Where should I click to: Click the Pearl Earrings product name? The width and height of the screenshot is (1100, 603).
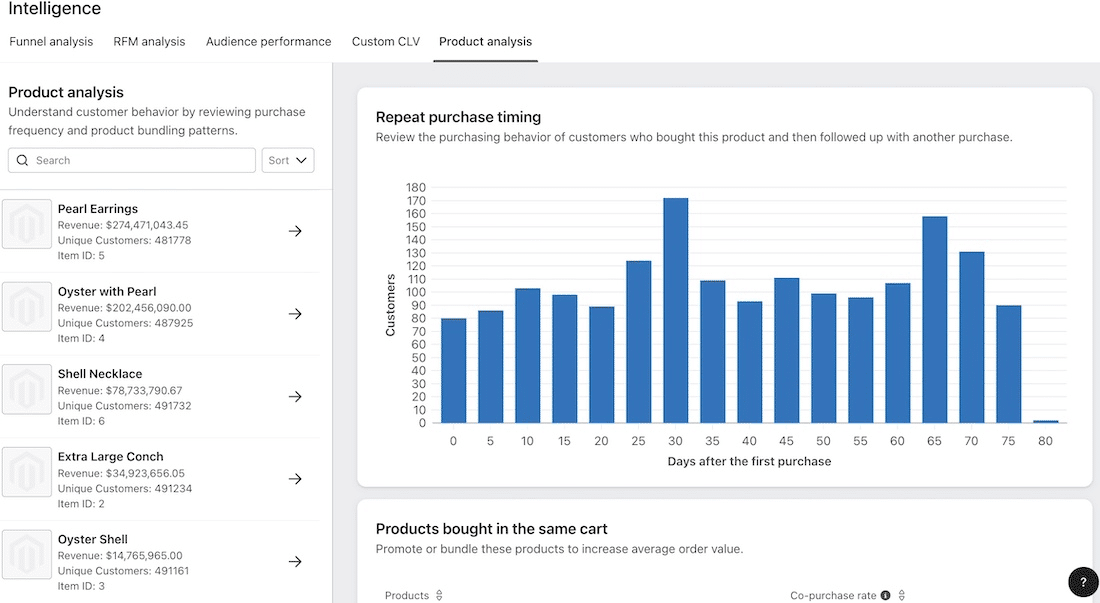(x=98, y=208)
